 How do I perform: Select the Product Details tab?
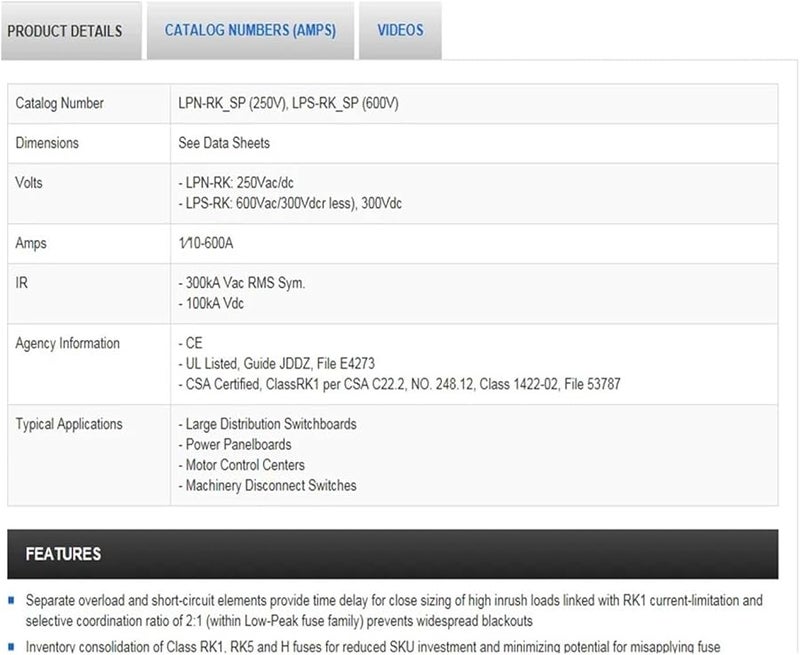click(x=65, y=31)
